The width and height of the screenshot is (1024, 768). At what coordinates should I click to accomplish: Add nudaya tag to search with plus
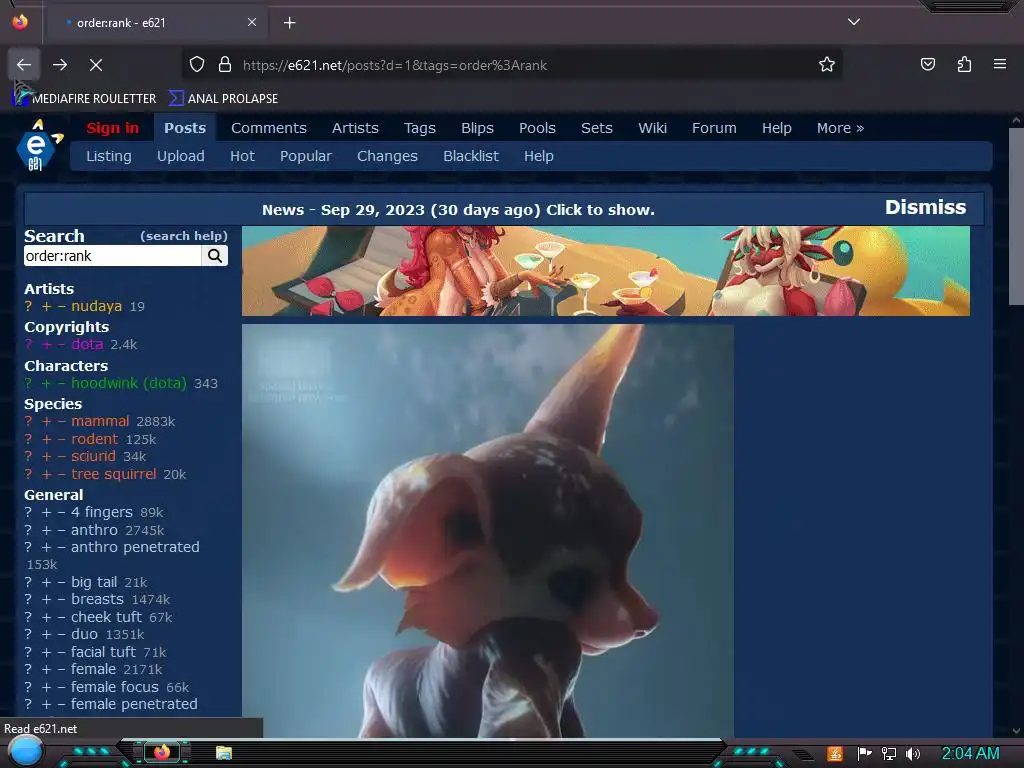coord(46,306)
